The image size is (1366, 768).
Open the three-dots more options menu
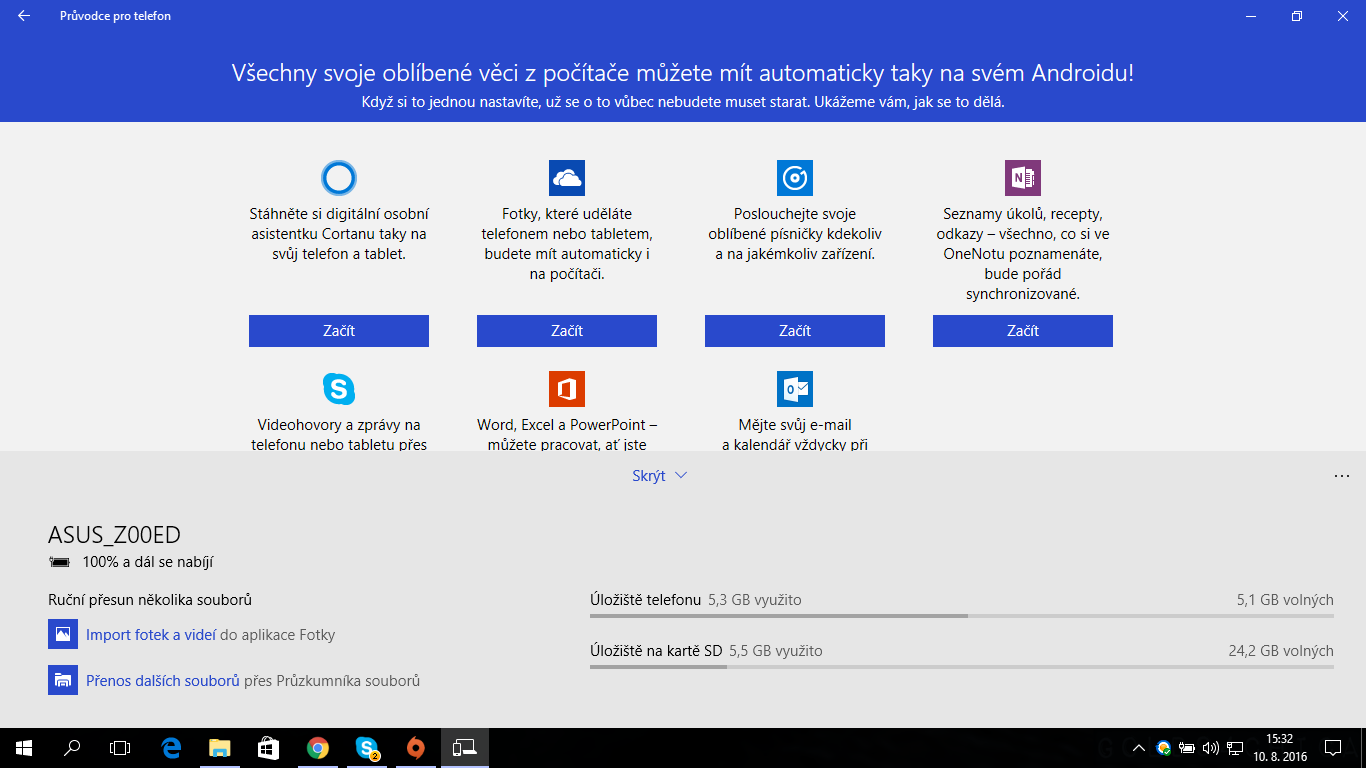(x=1342, y=477)
